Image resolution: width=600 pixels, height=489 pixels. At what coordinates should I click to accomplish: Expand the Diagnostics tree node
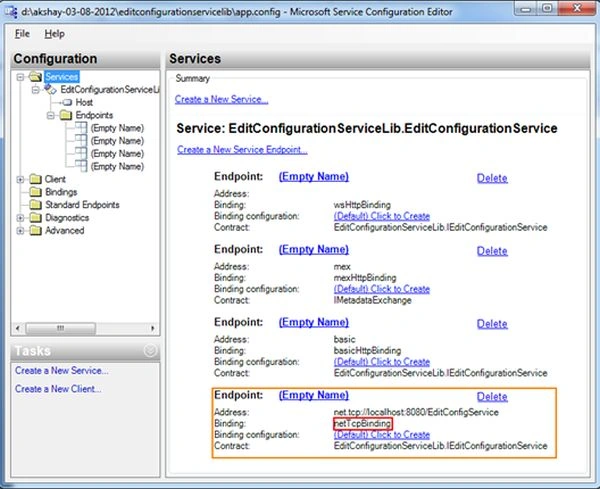20,218
